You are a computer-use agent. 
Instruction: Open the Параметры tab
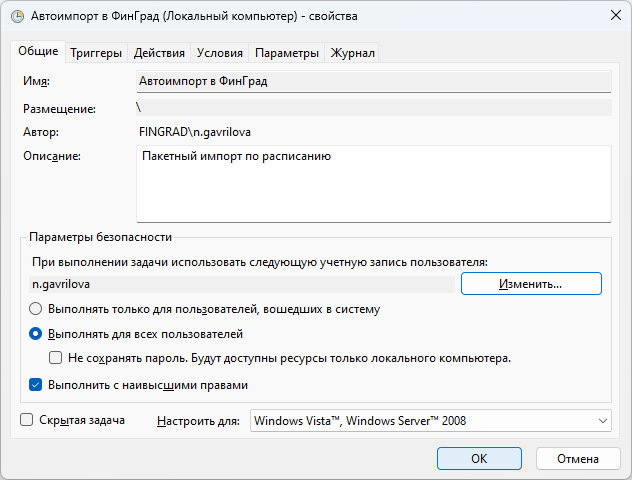(286, 53)
